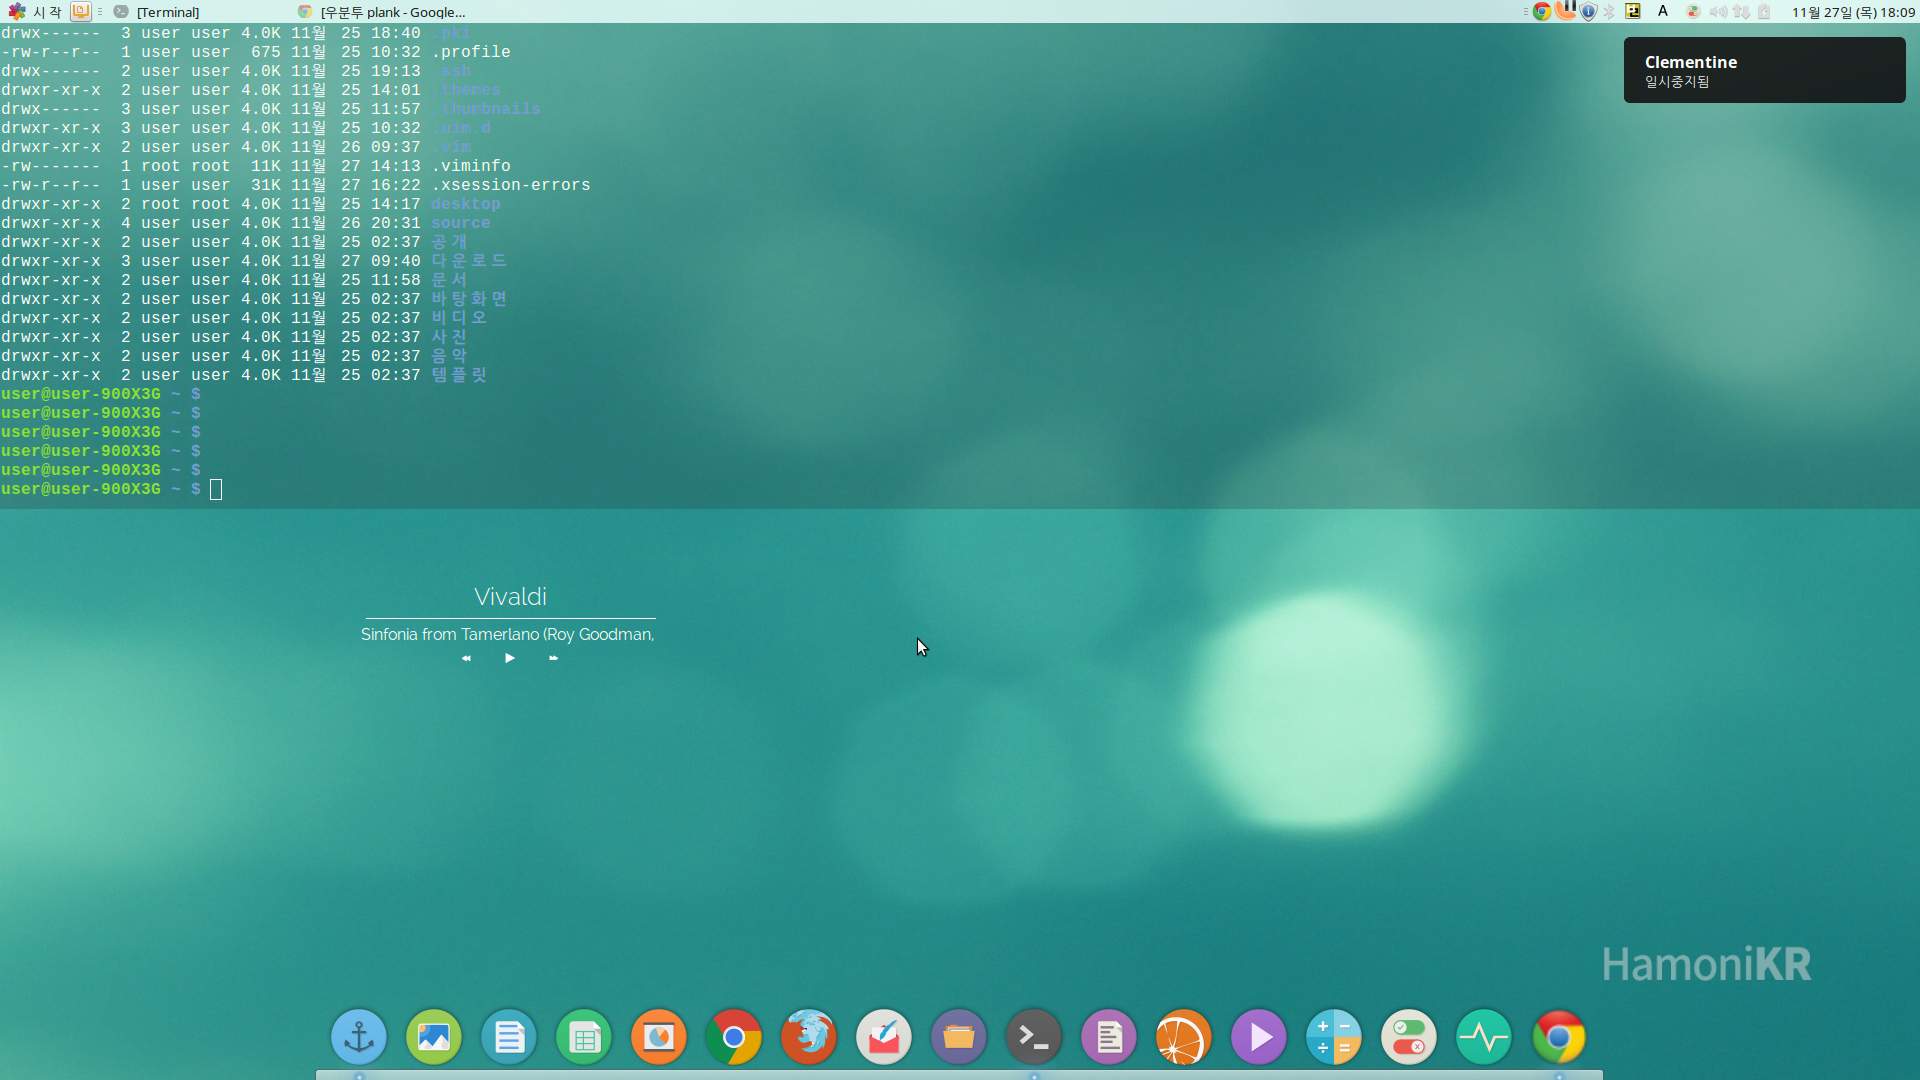Open the purple media player dock icon
The height and width of the screenshot is (1080, 1920).
1258,1037
